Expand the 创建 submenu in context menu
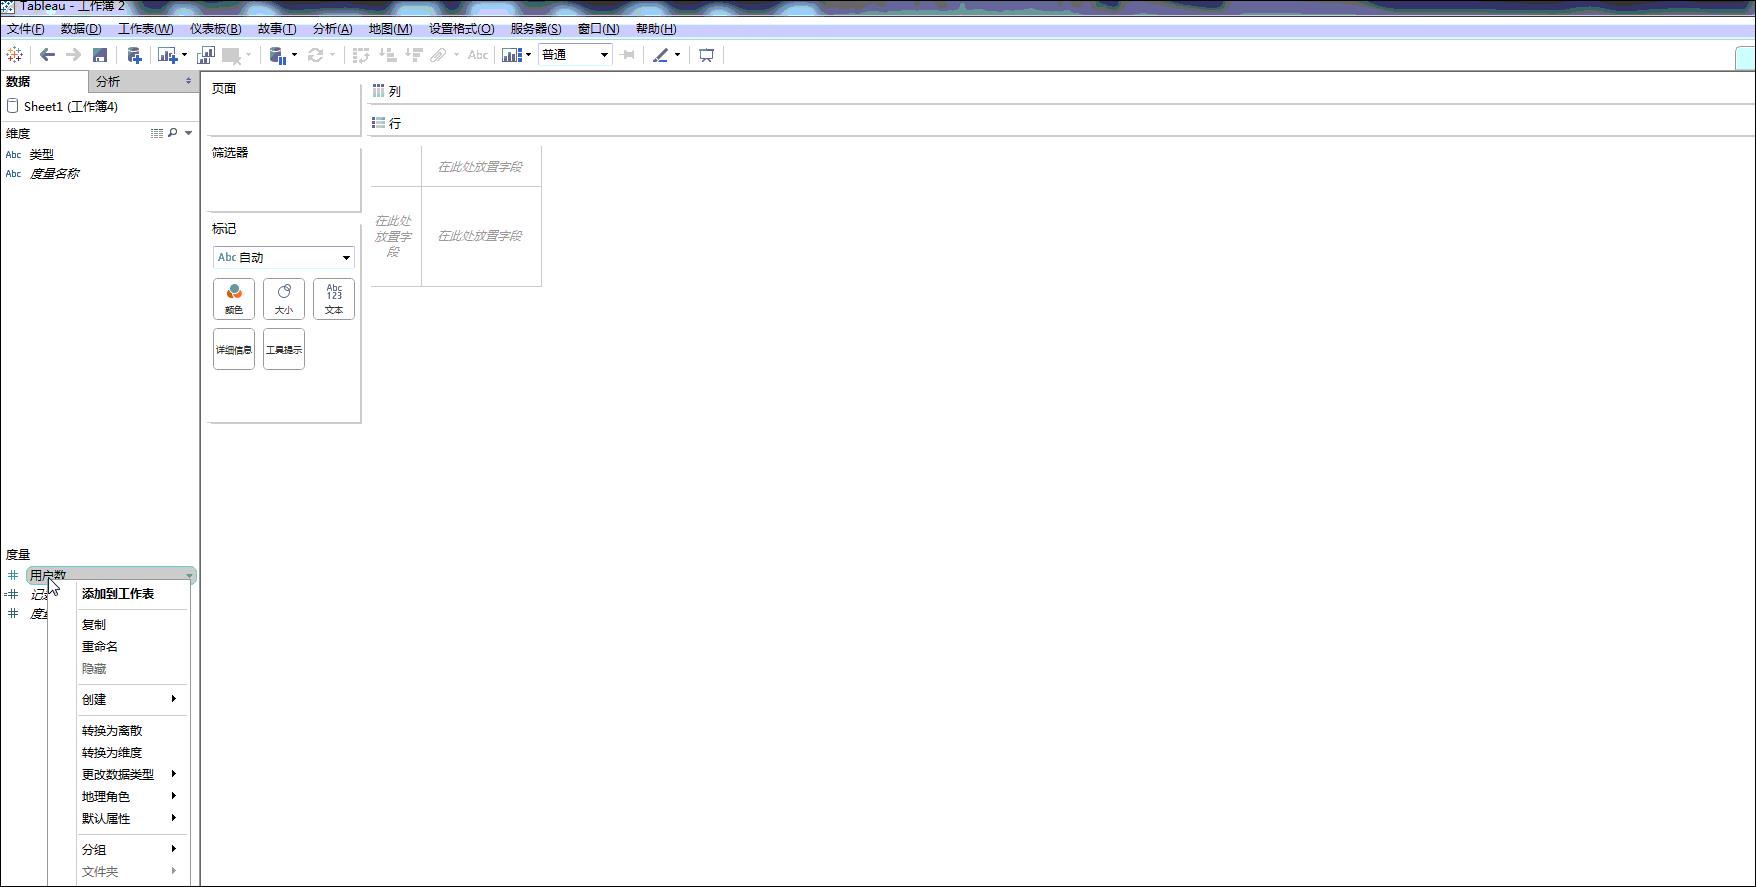 pos(134,700)
